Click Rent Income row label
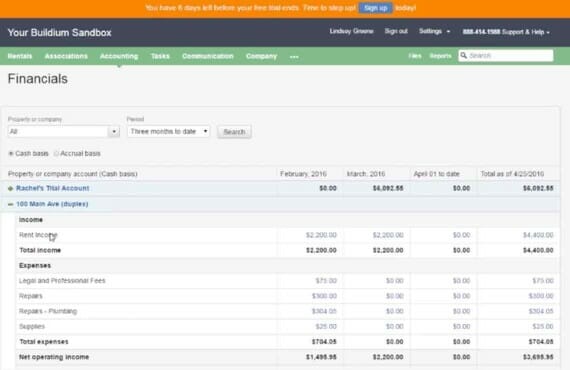The width and height of the screenshot is (570, 370). (x=38, y=235)
